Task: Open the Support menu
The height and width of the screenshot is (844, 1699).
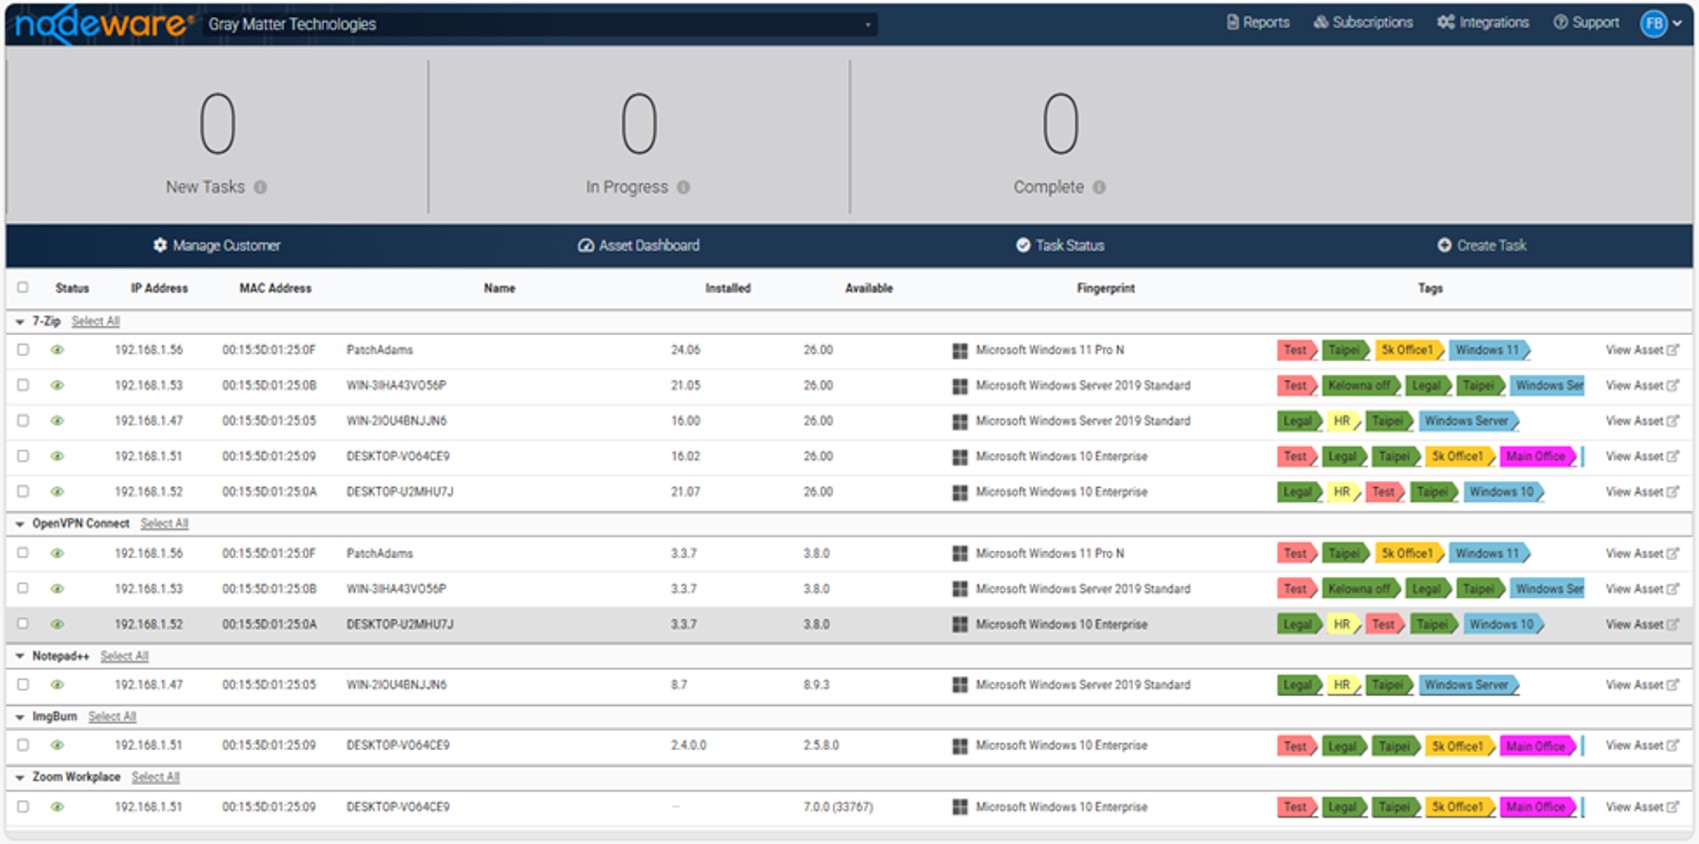Action: [1586, 22]
